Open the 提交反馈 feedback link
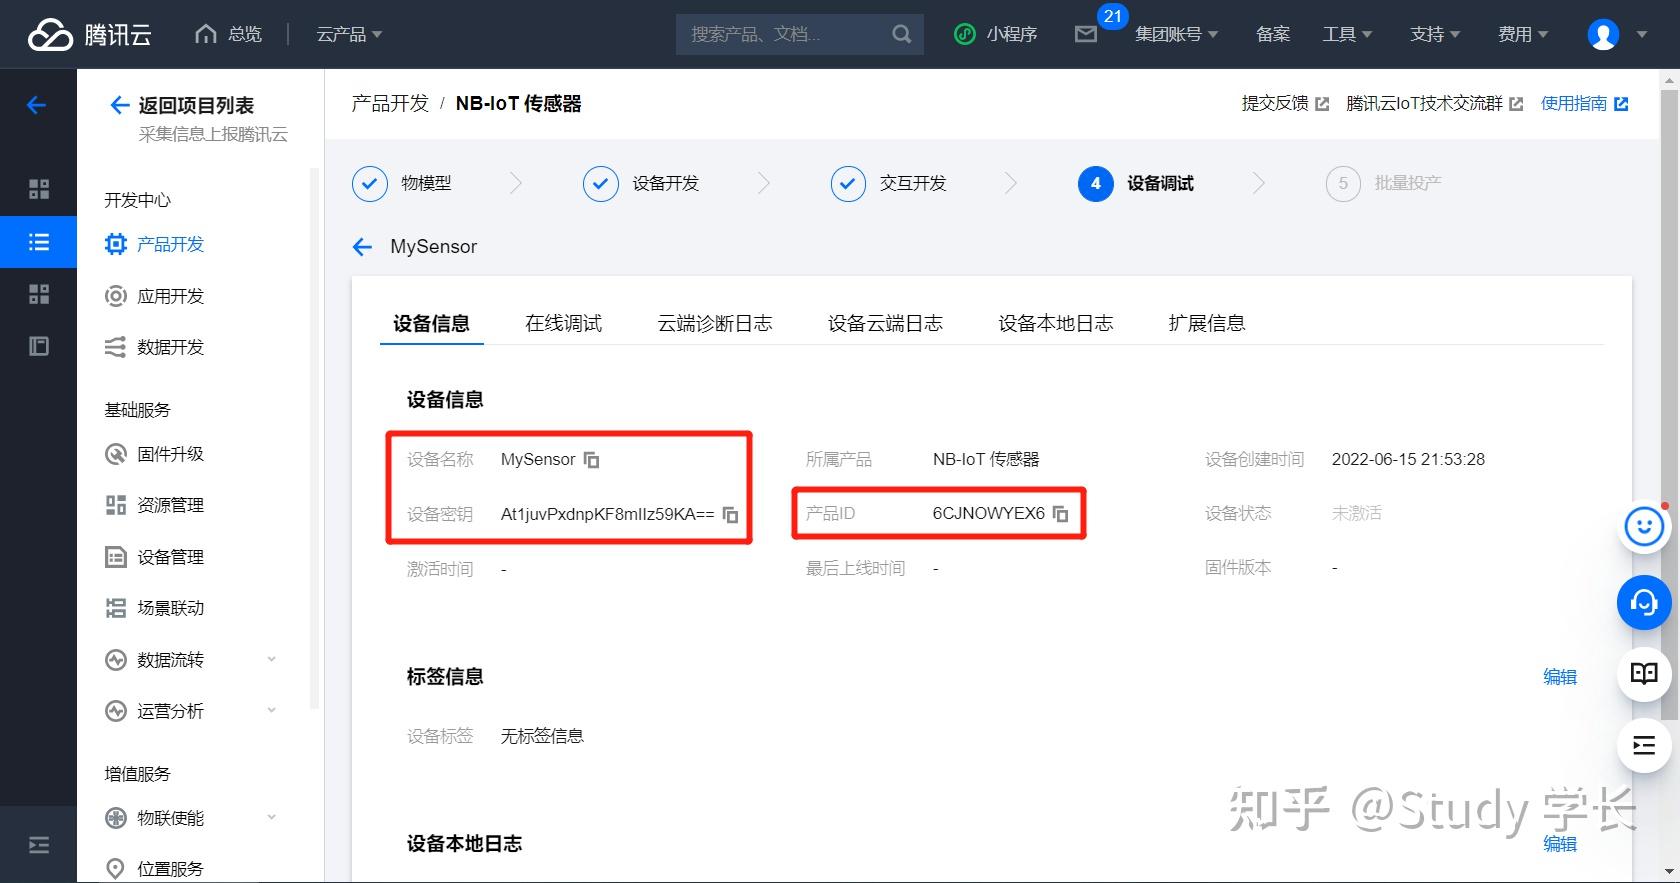Screen dimensions: 1680x883 (1285, 103)
